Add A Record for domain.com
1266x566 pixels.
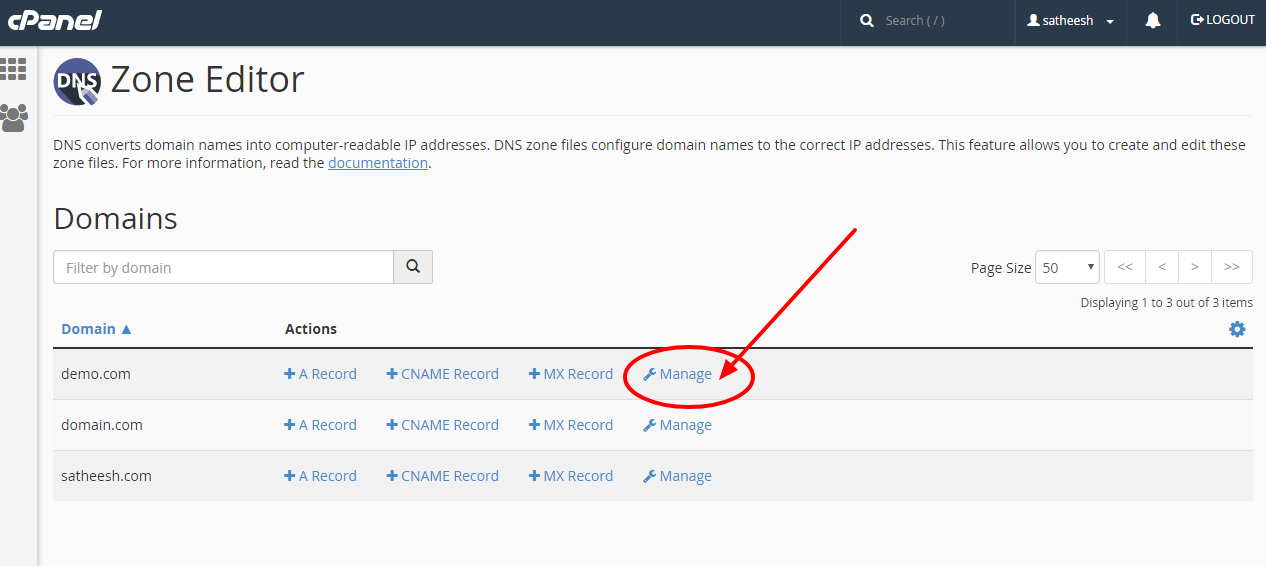320,425
